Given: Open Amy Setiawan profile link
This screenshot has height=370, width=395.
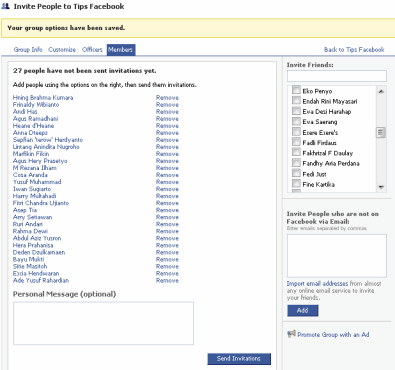Looking at the screenshot, I should click(x=32, y=217).
